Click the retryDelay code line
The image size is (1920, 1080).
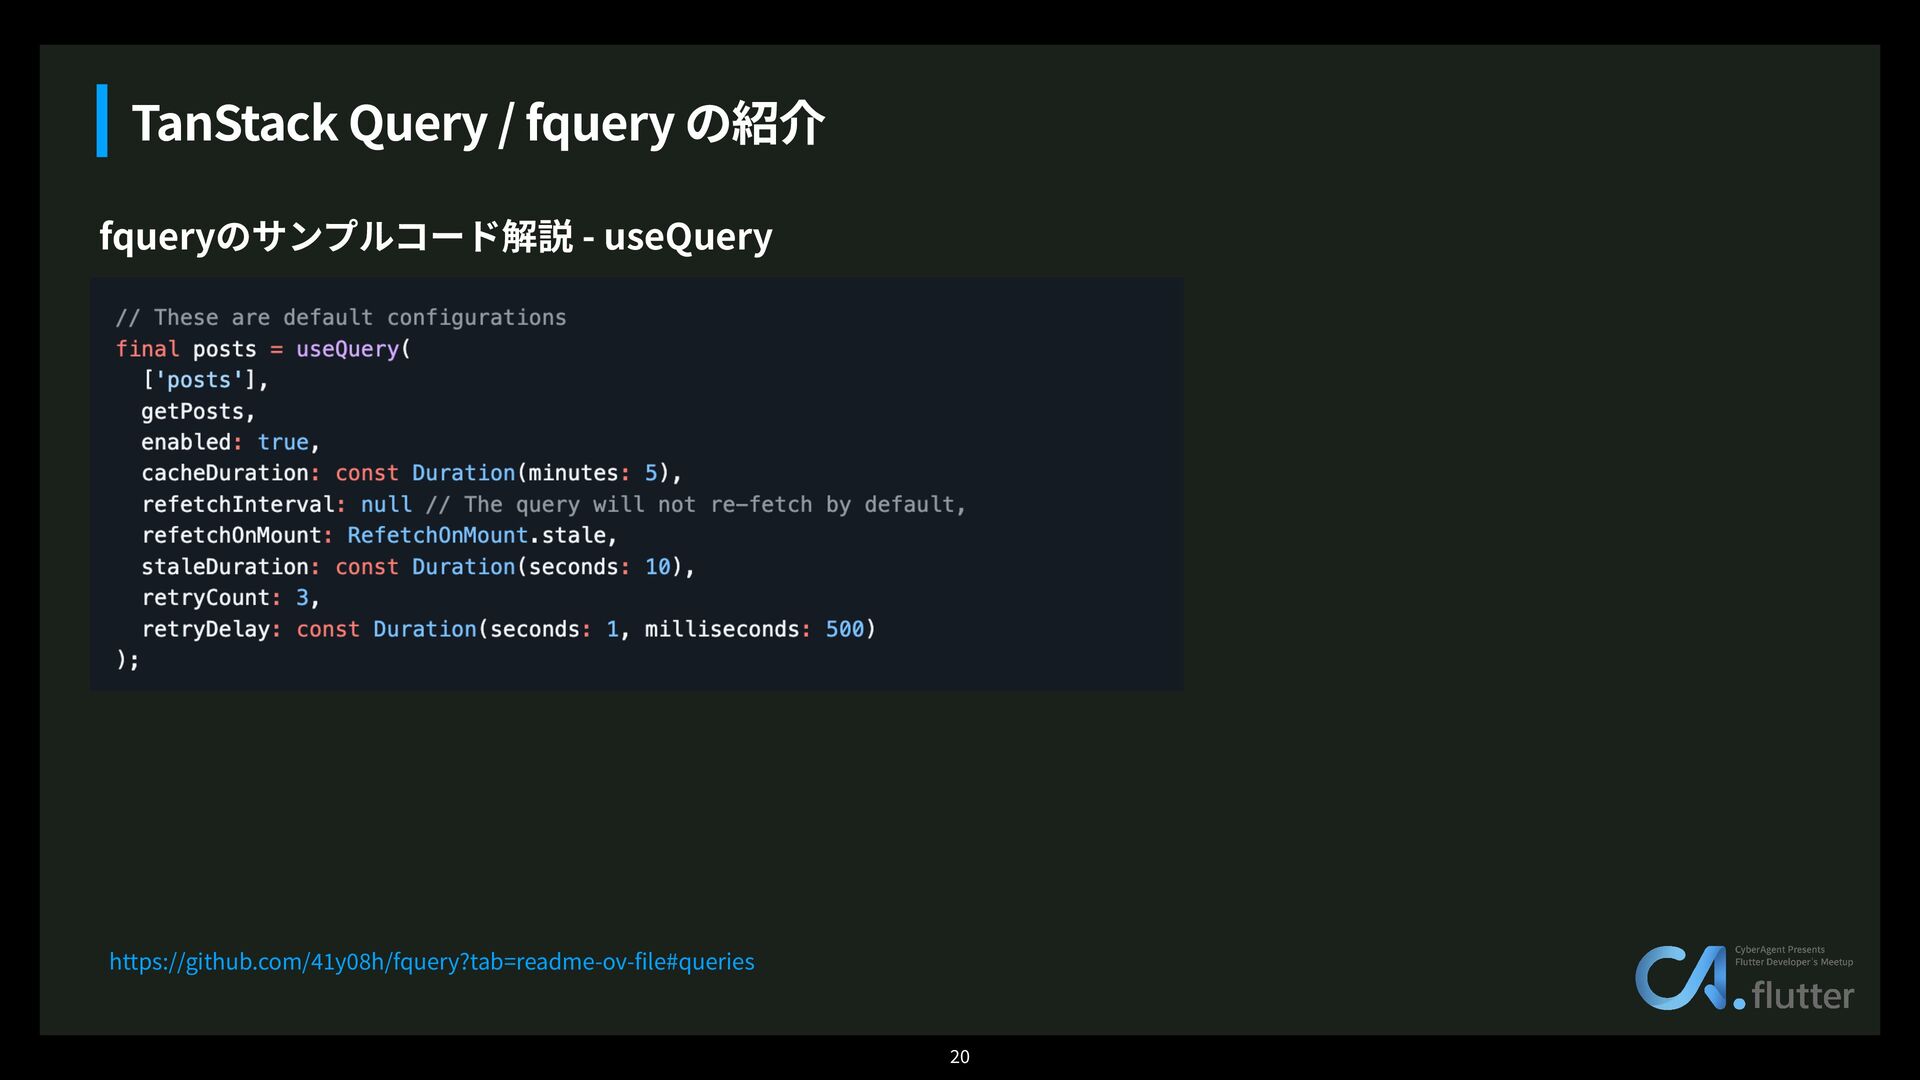point(508,629)
